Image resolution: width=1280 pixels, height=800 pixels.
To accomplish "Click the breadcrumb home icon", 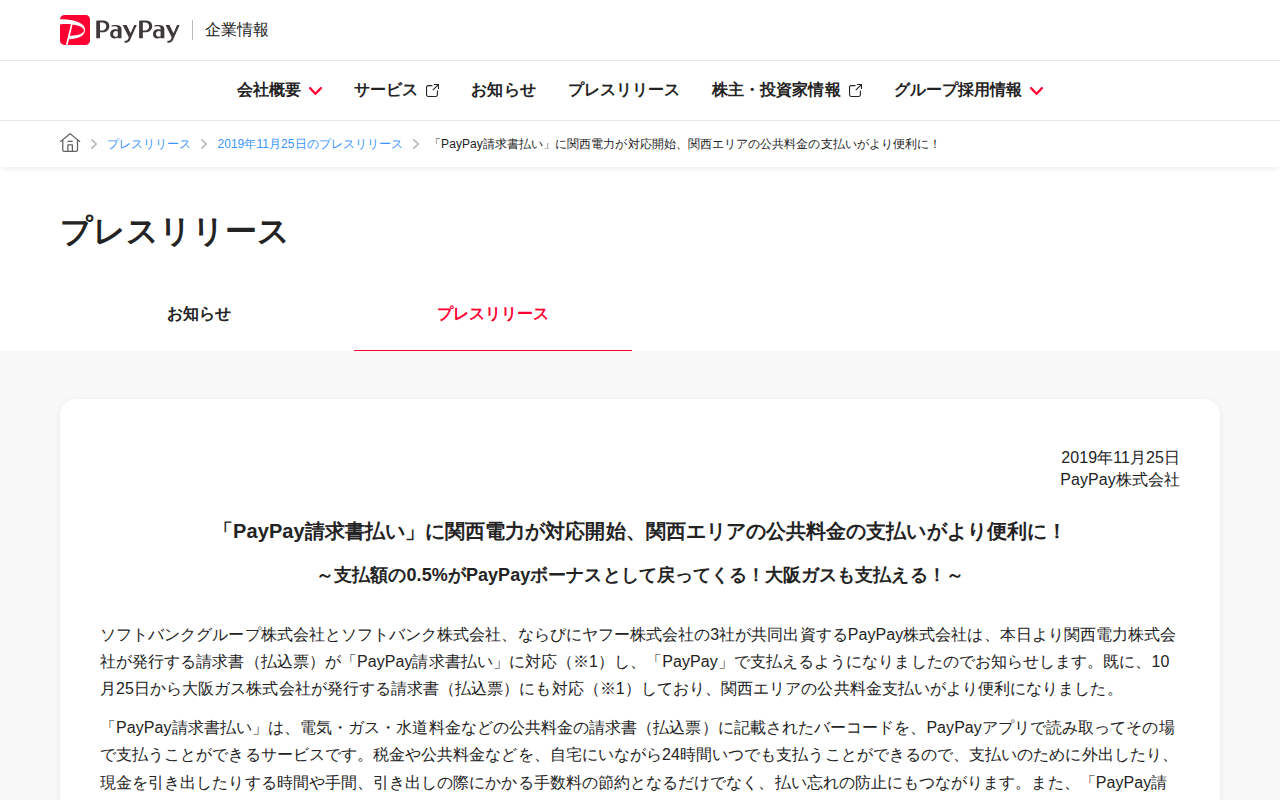I will click(x=70, y=143).
